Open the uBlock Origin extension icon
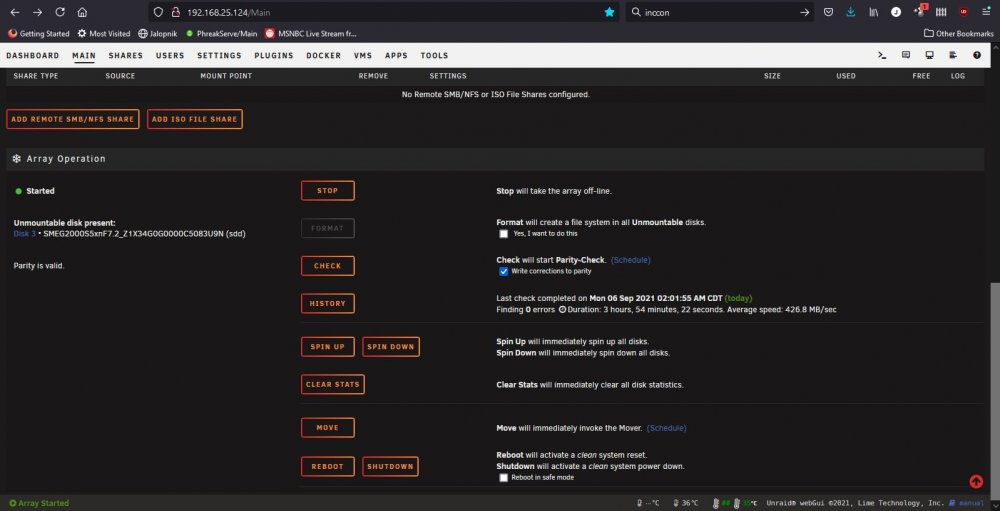Image resolution: width=1000 pixels, height=511 pixels. (964, 12)
